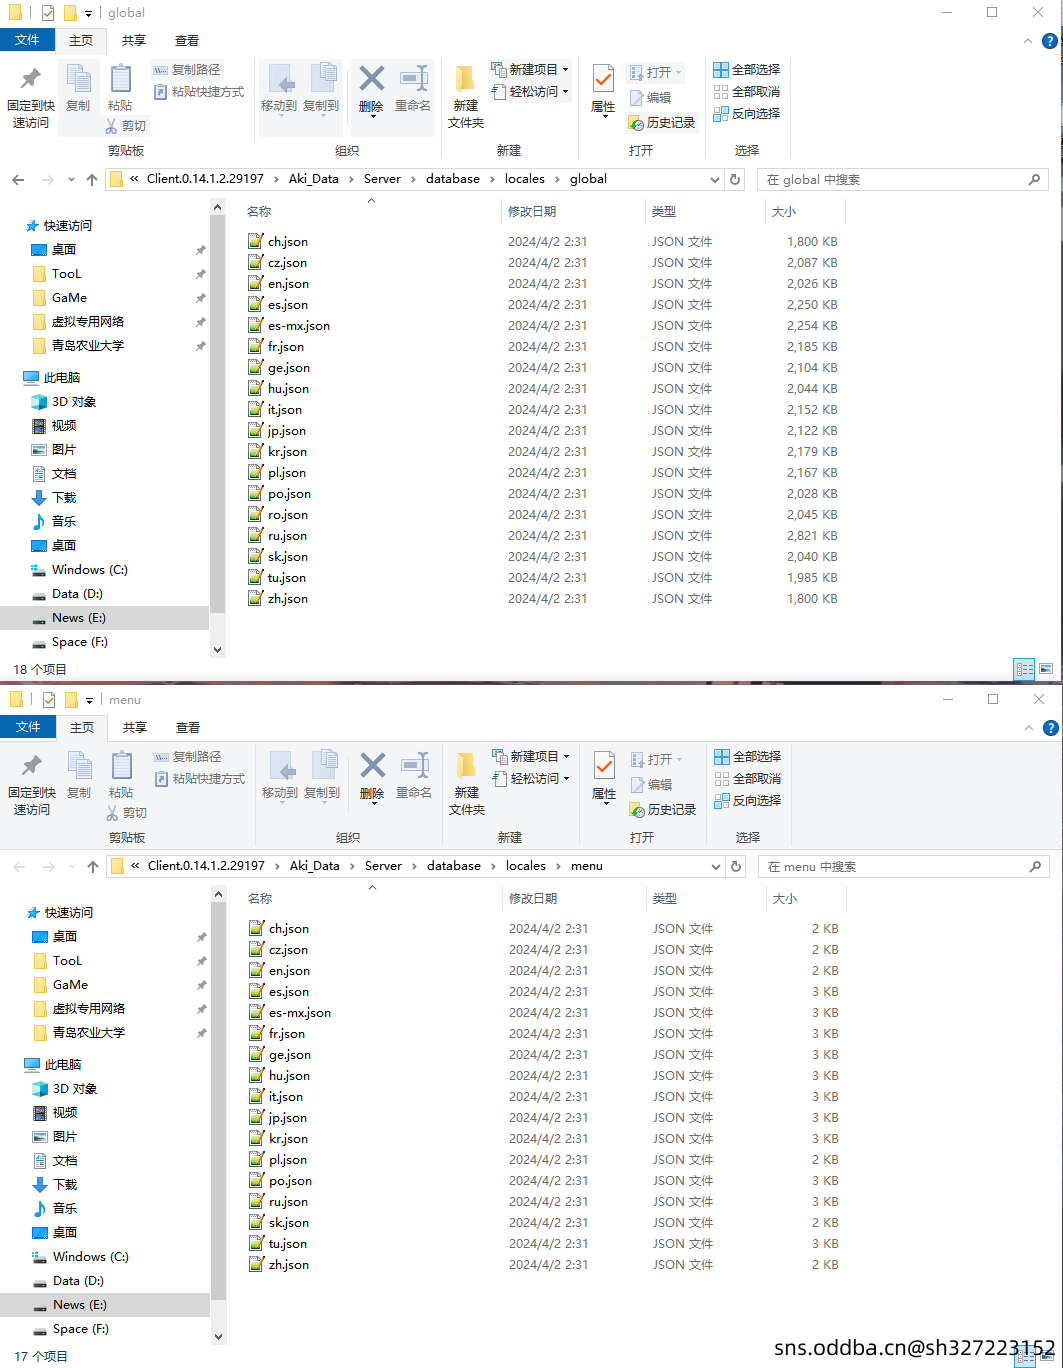1063x1368 pixels.
Task: Click Select all (全部选择) in global window
Action: click(x=747, y=70)
